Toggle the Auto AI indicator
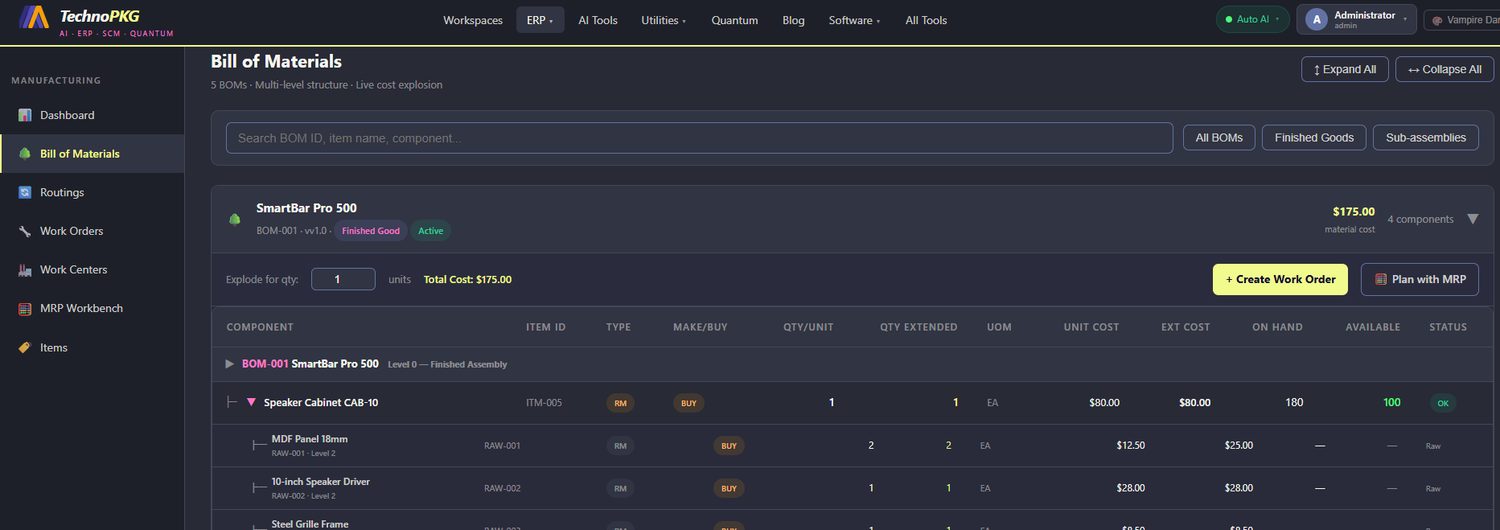Viewport: 1500px width, 530px height. tap(1253, 19)
